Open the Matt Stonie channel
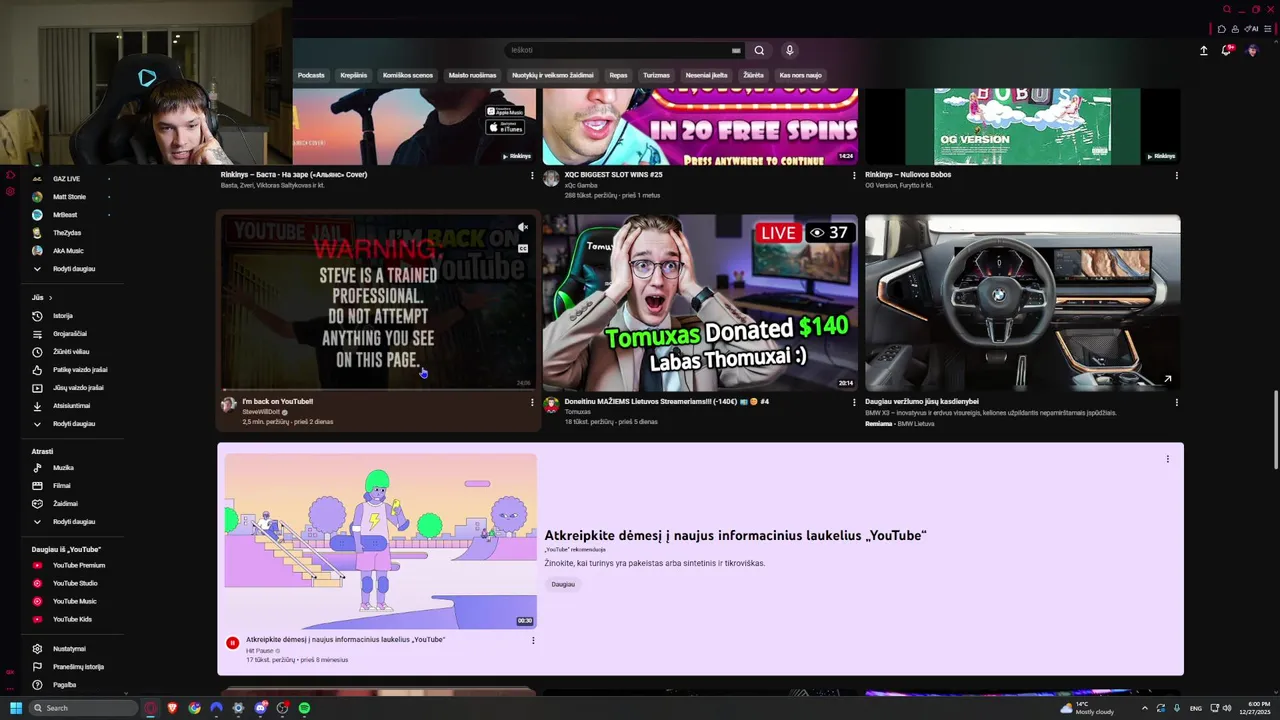 point(69,197)
